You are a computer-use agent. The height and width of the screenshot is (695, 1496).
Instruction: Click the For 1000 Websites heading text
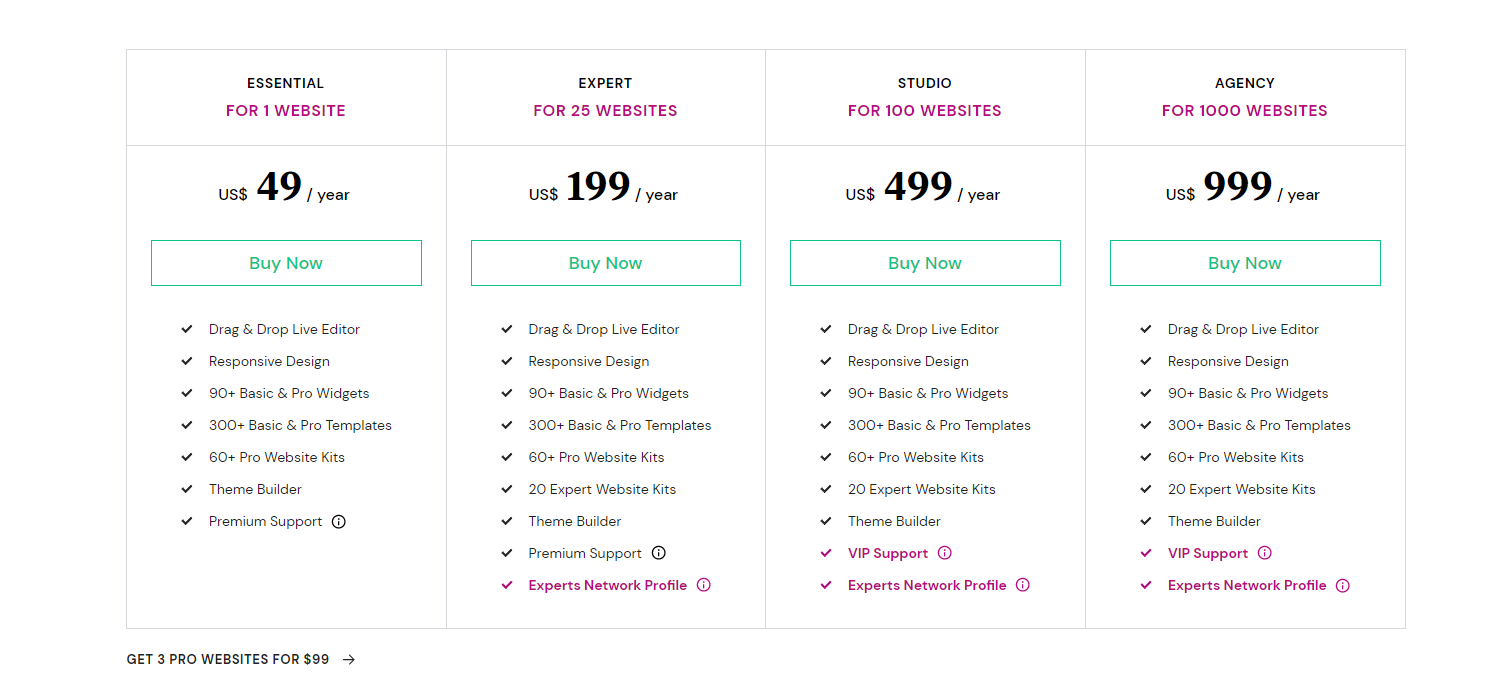coord(1245,111)
